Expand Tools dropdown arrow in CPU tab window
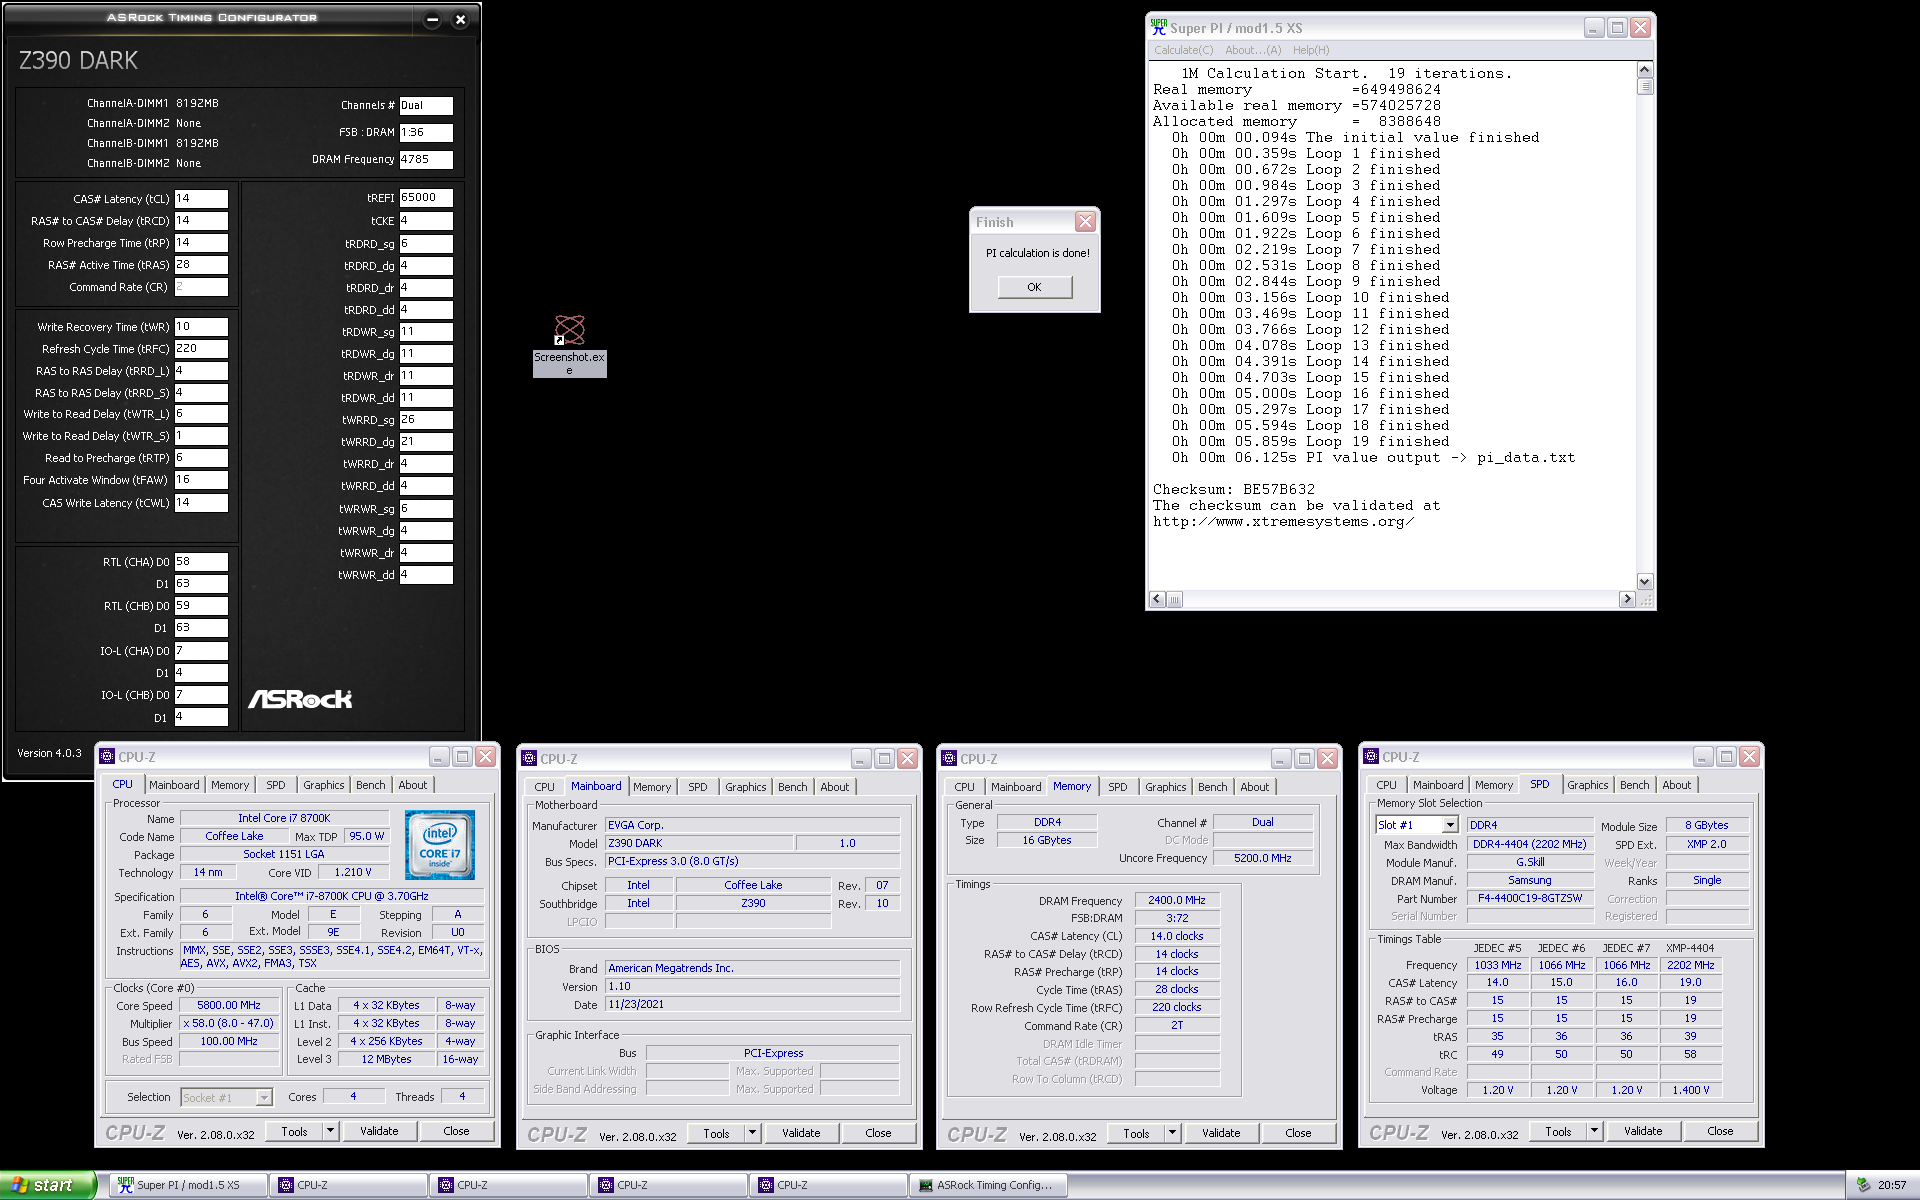This screenshot has width=1920, height=1200. [x=330, y=1131]
